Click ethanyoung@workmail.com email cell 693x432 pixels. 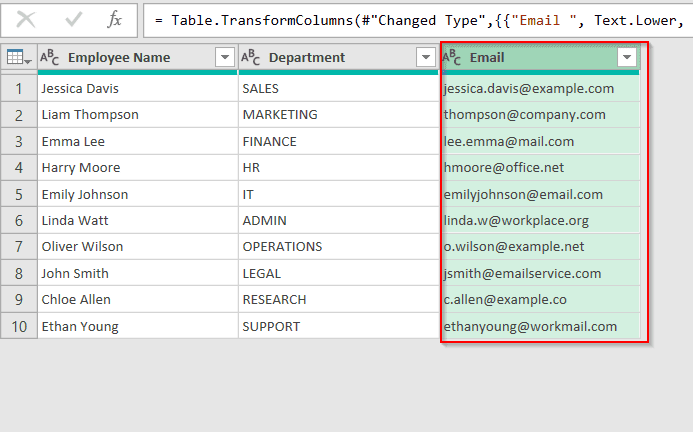[x=540, y=326]
